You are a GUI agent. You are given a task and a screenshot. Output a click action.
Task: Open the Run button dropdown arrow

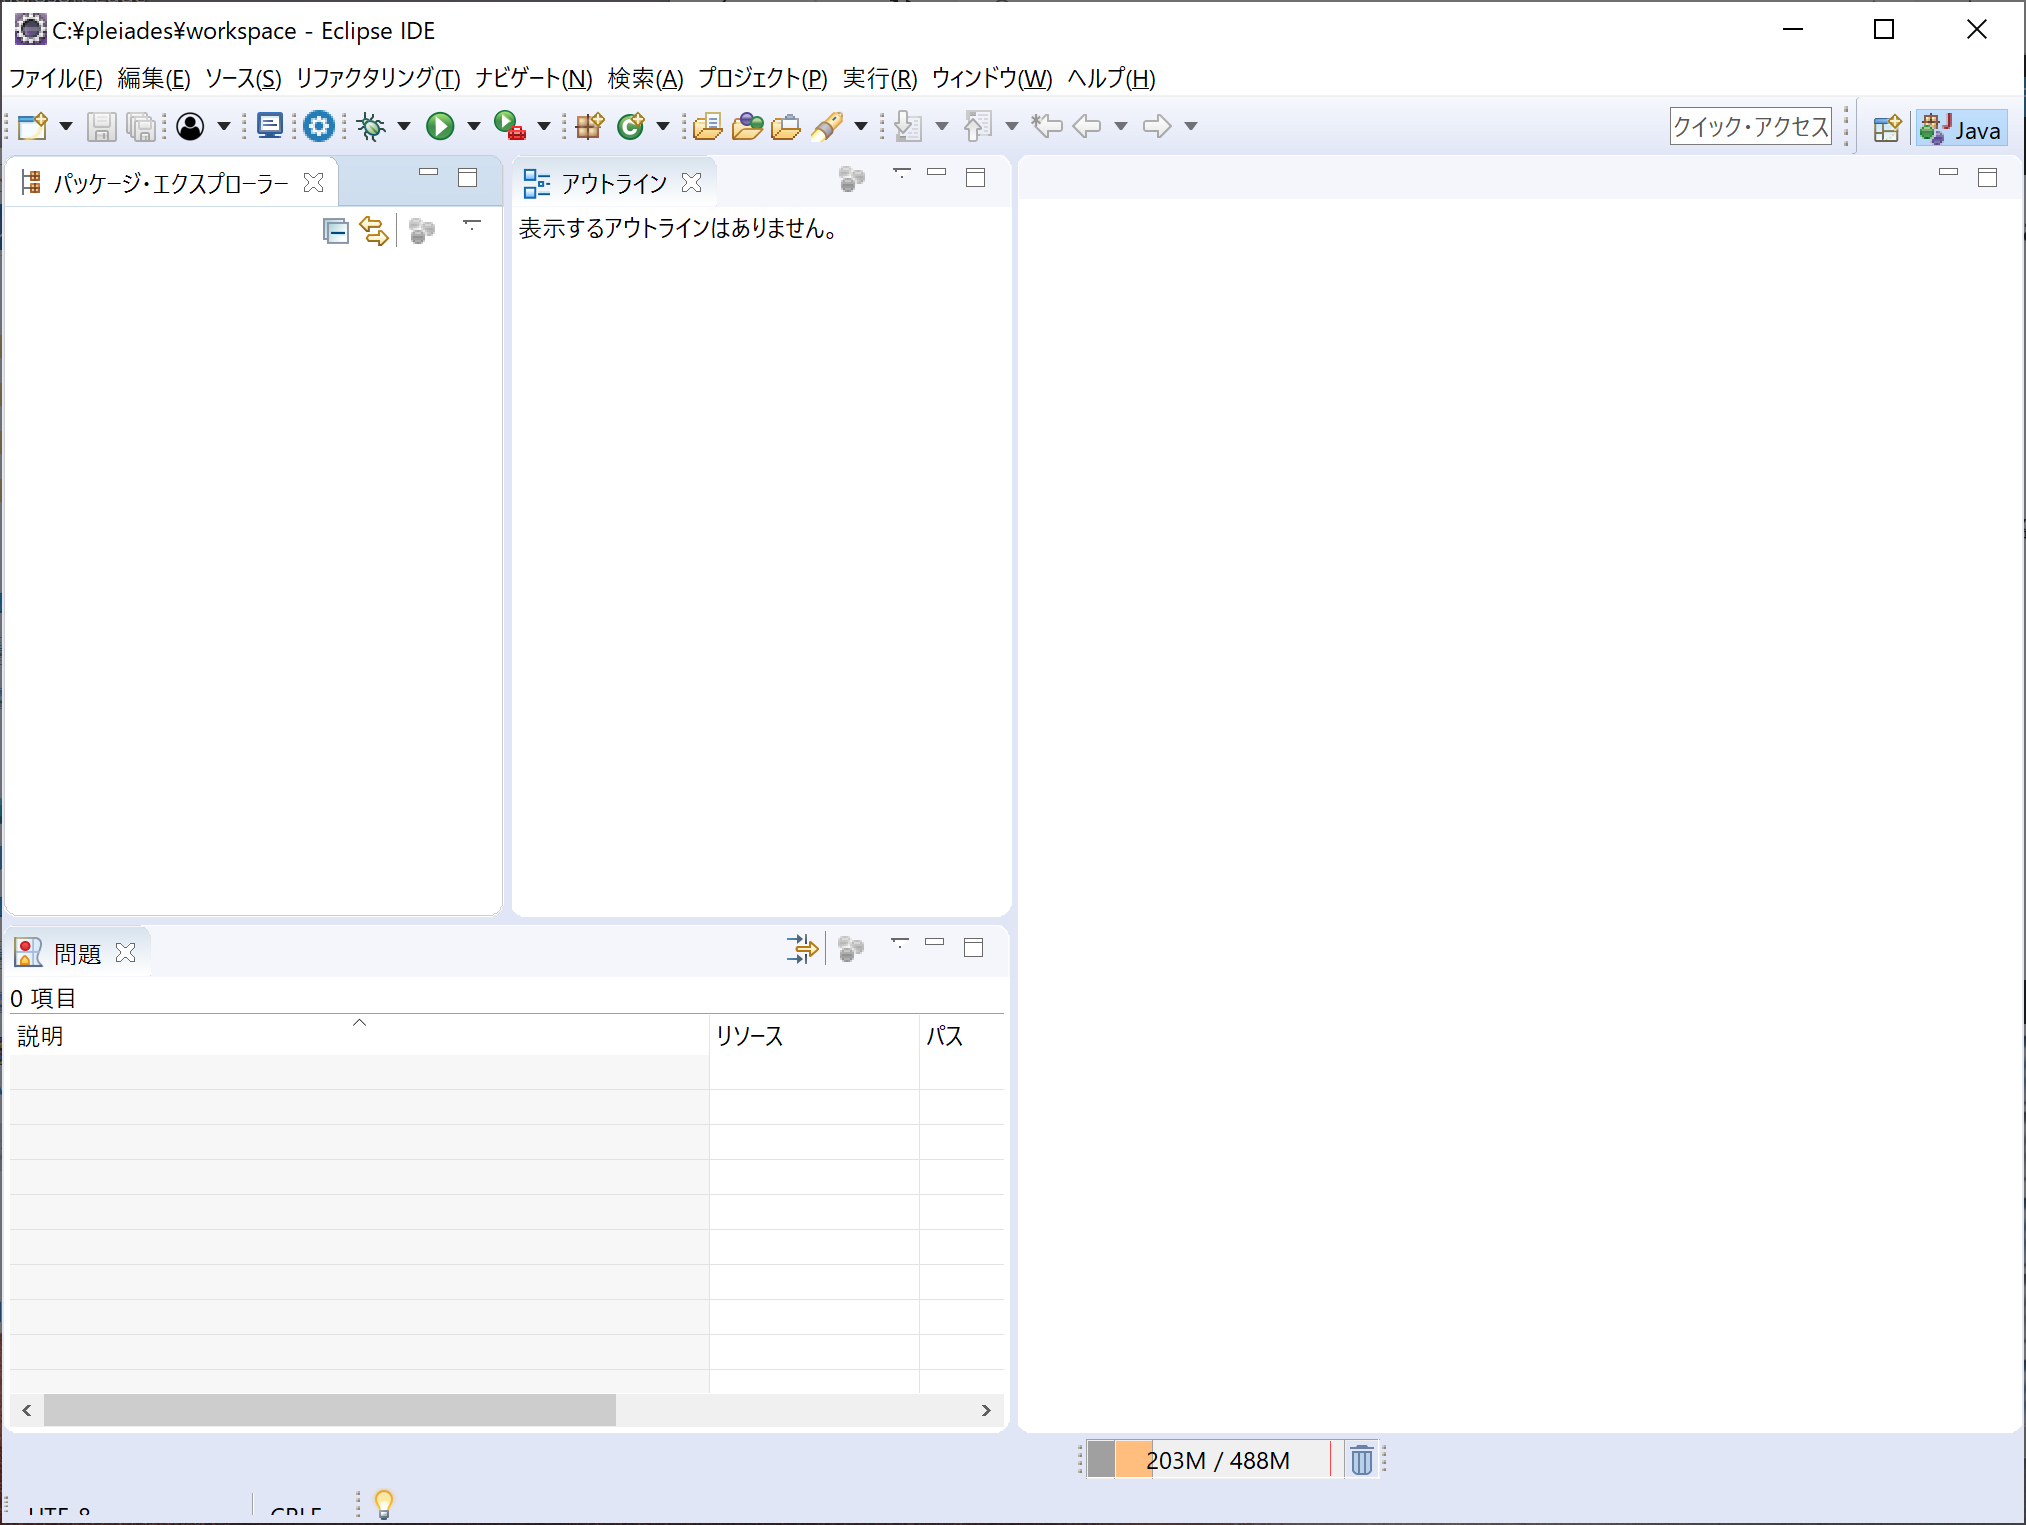tap(474, 126)
